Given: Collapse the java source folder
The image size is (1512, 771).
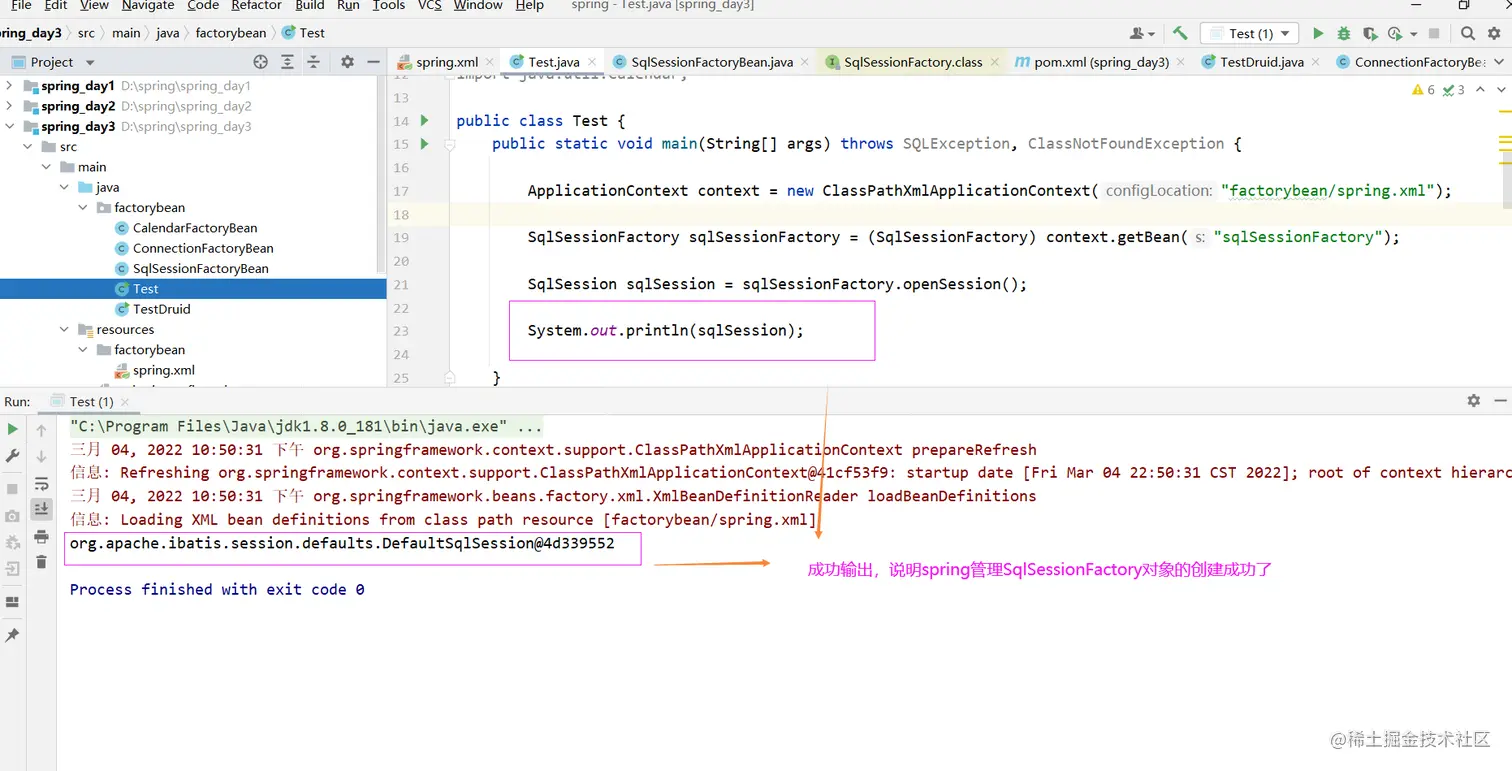Looking at the screenshot, I should click(x=65, y=187).
